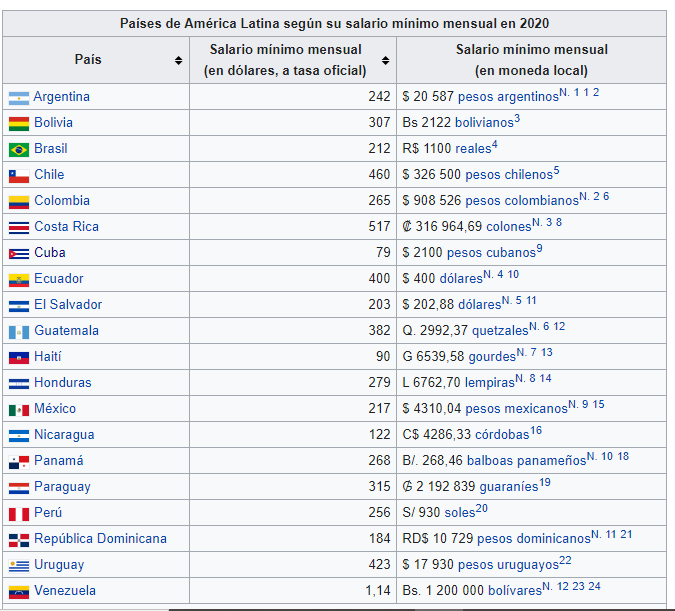This screenshot has height=611, width=675.
Task: Click the Uruguay flag icon
Action: 19,566
